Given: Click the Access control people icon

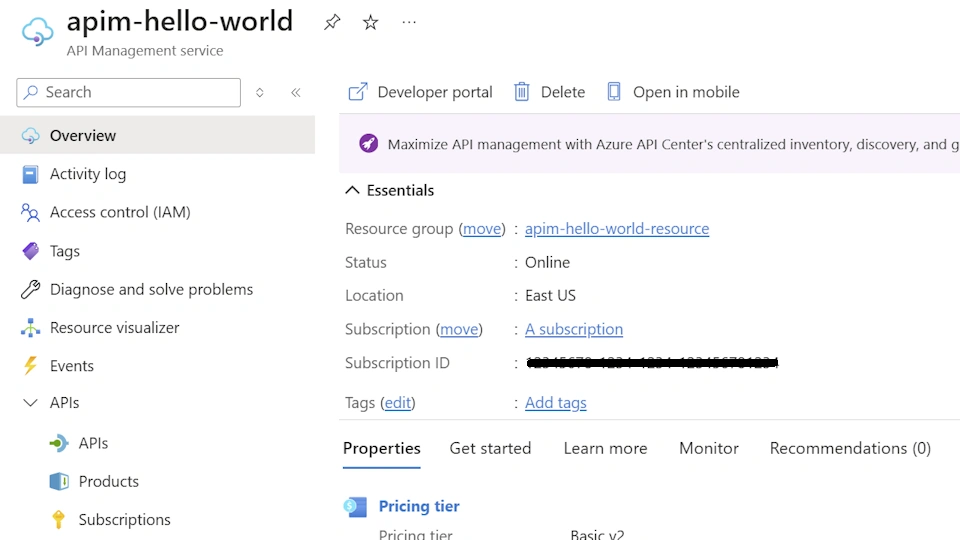Looking at the screenshot, I should [30, 212].
